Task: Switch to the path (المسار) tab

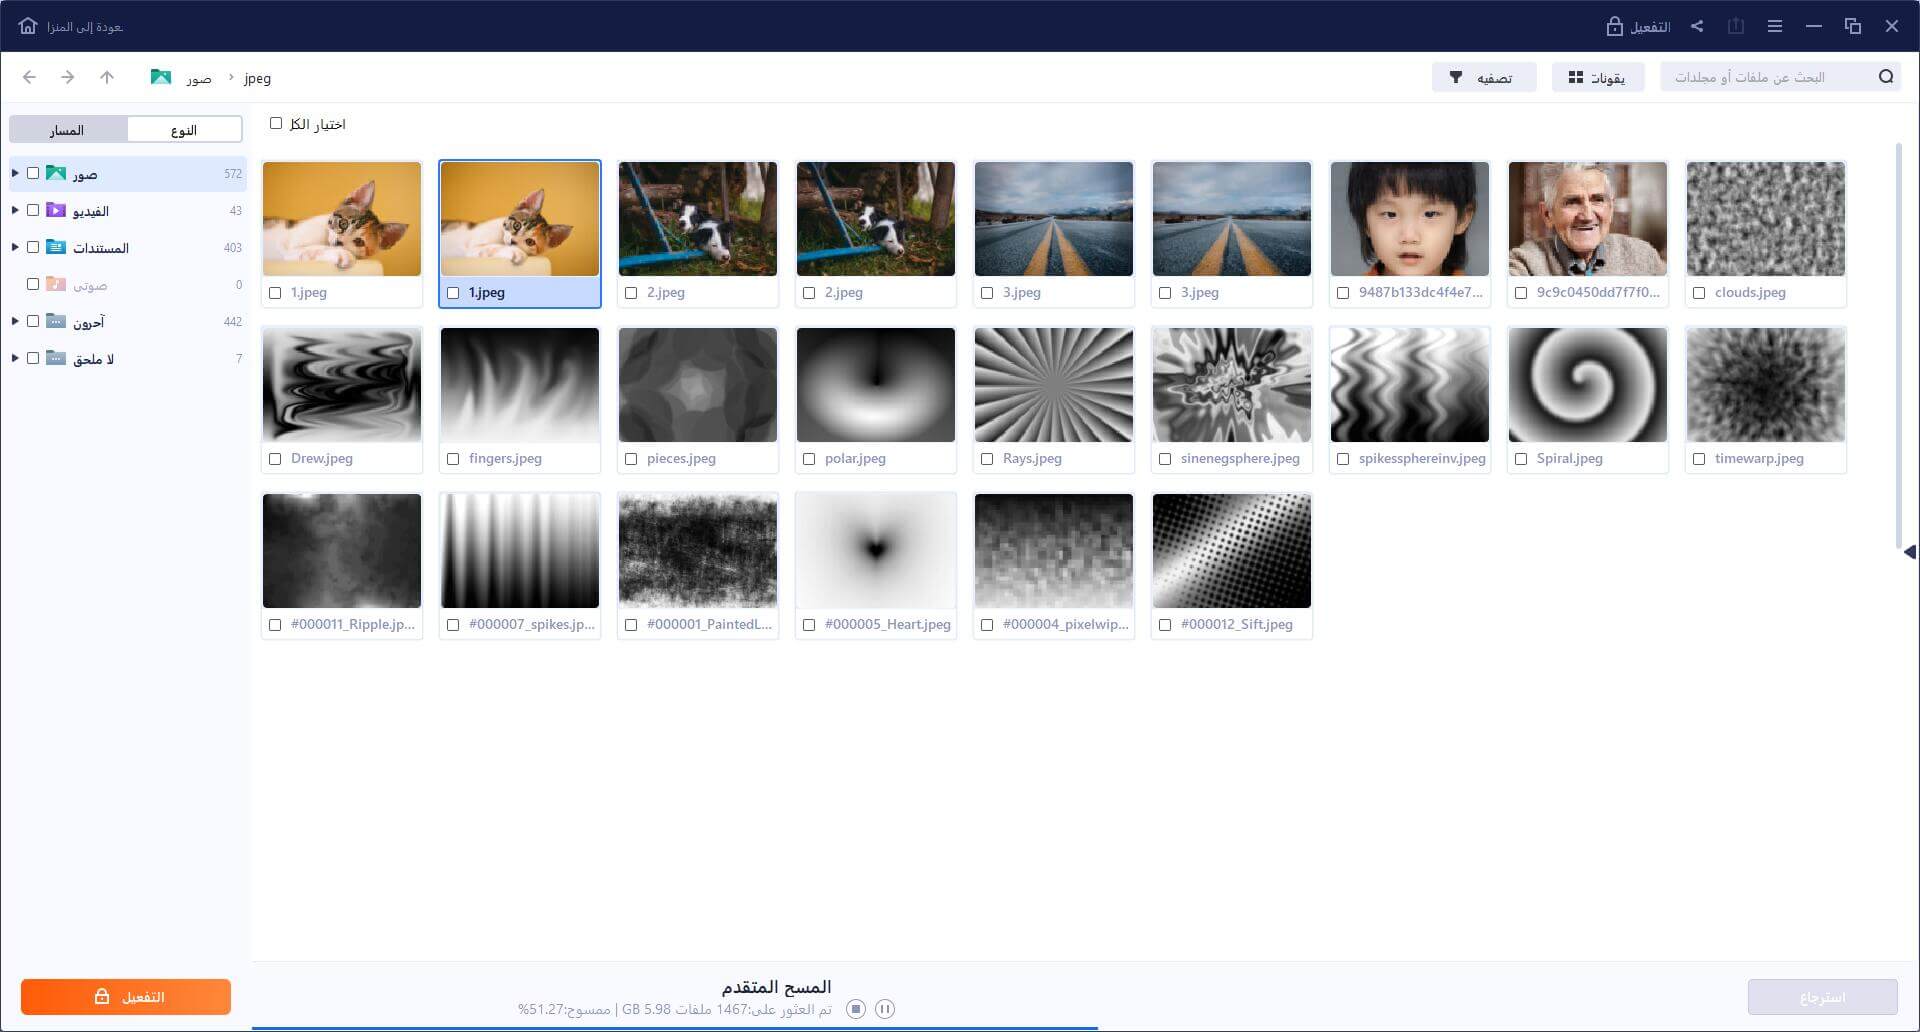Action: (67, 130)
